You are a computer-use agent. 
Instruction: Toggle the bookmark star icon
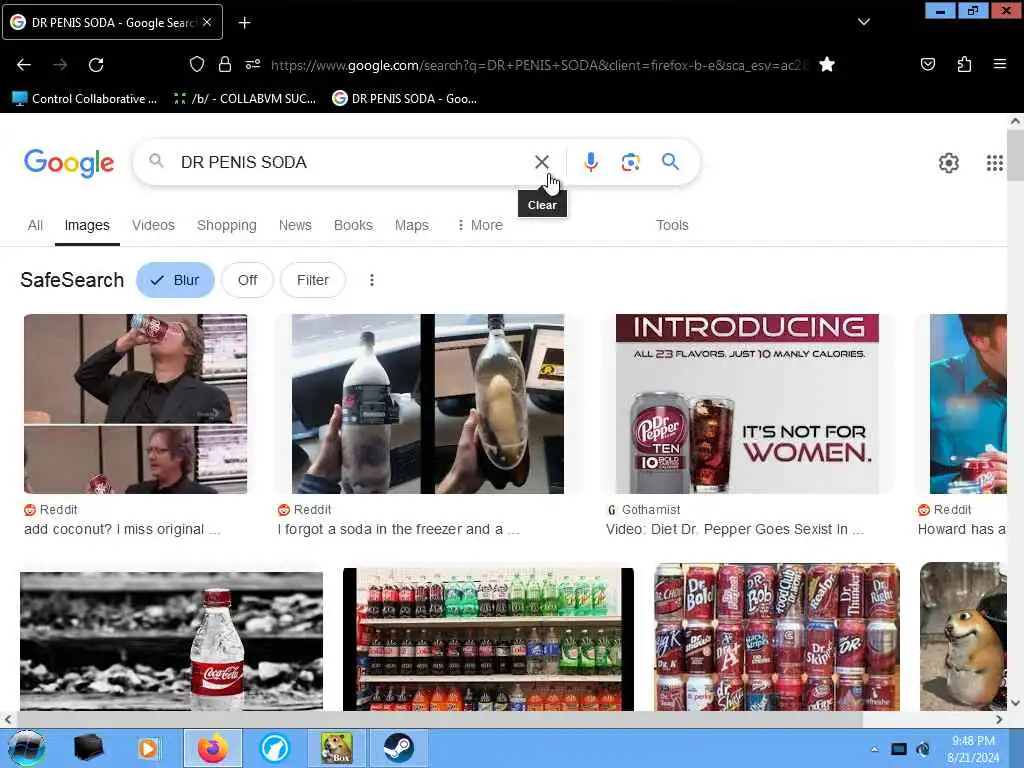(827, 64)
